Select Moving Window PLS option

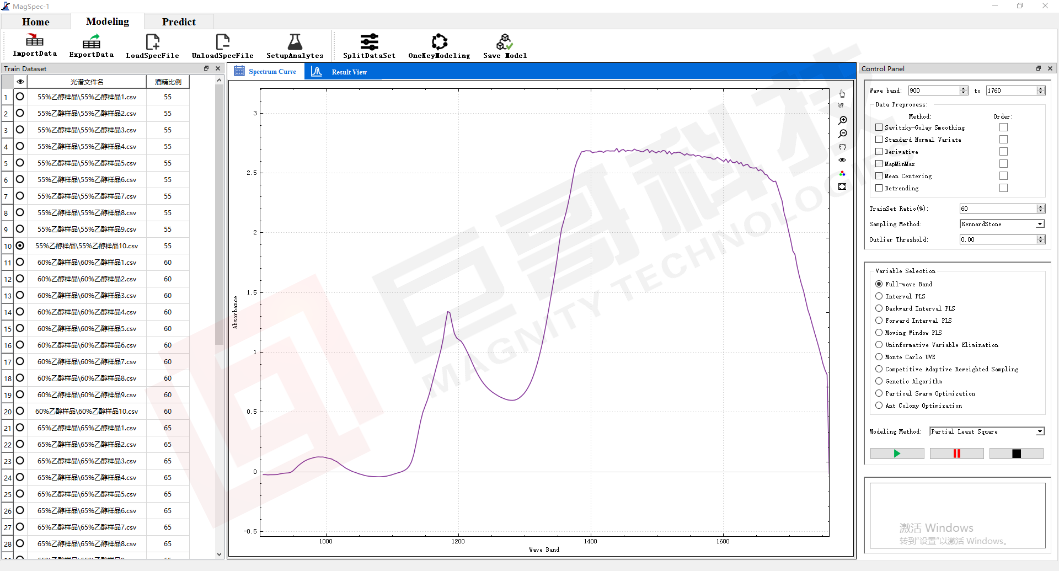879,332
